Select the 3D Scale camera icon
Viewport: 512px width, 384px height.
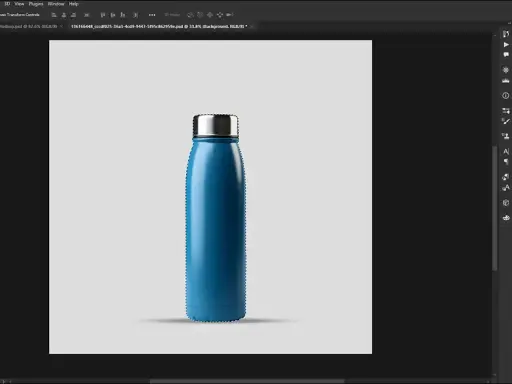tap(230, 15)
